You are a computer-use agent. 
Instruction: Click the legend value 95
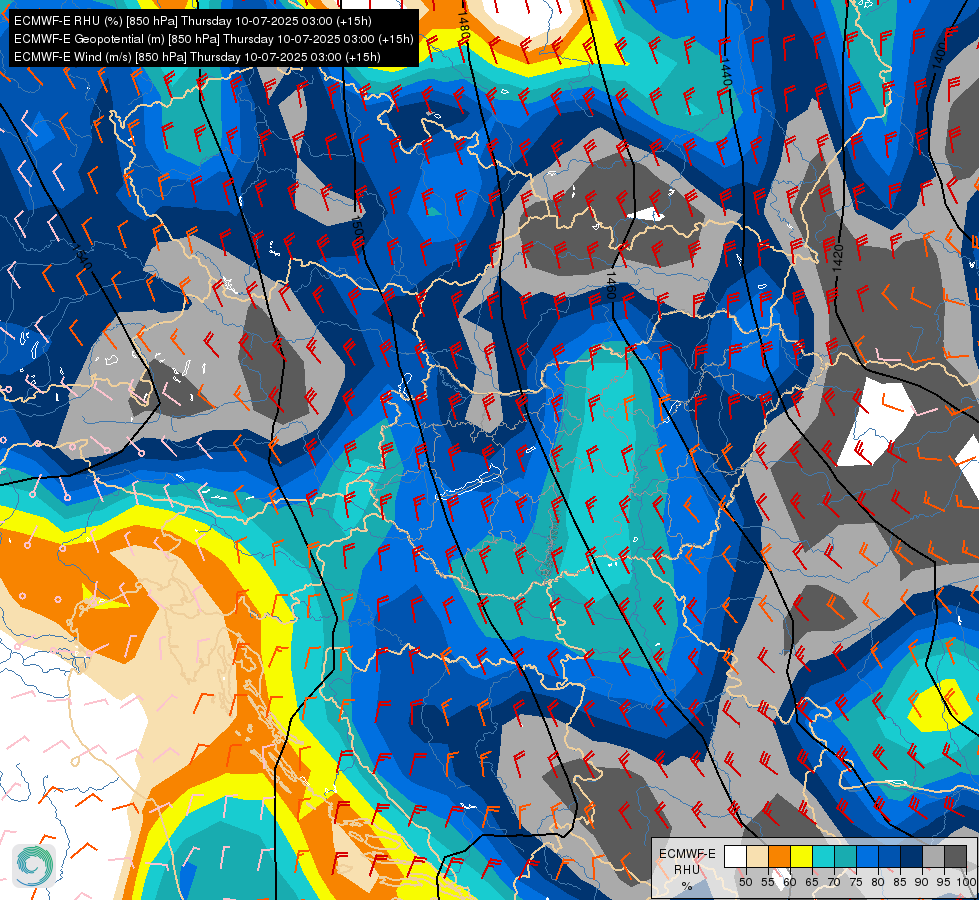(944, 882)
